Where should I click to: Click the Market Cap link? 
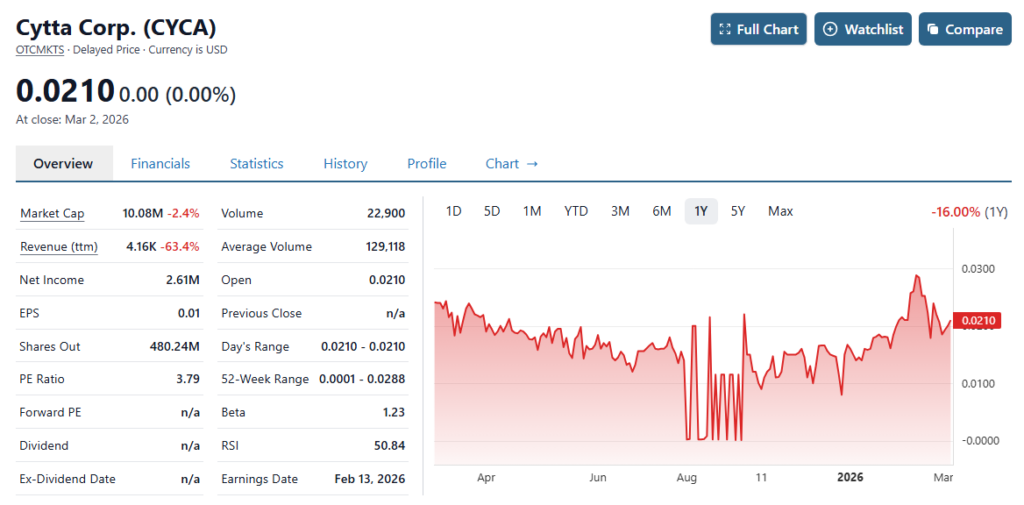[x=52, y=213]
